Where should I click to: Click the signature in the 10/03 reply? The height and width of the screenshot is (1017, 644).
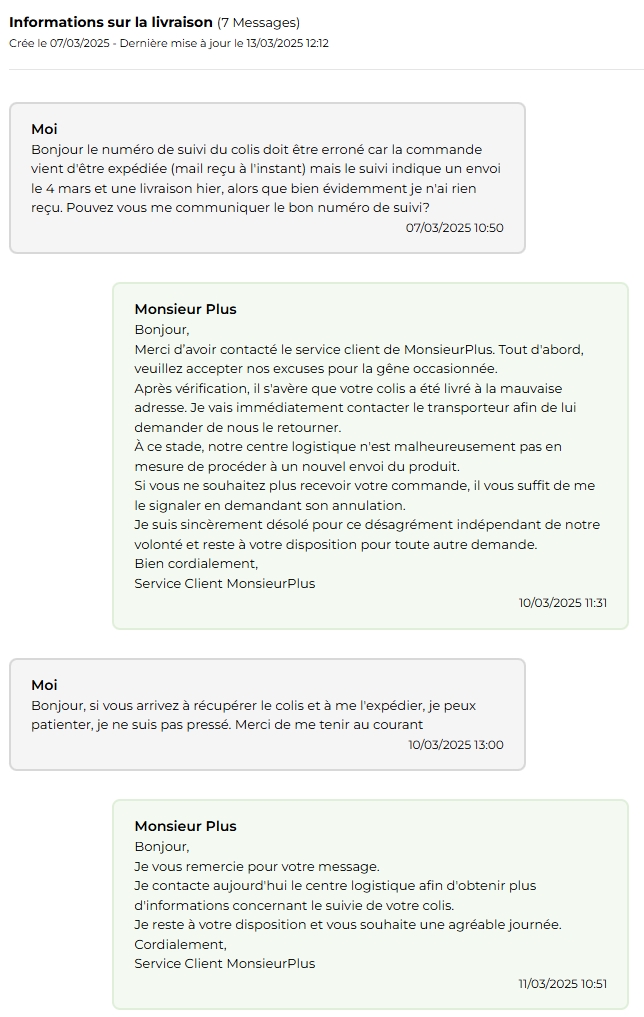(x=224, y=583)
